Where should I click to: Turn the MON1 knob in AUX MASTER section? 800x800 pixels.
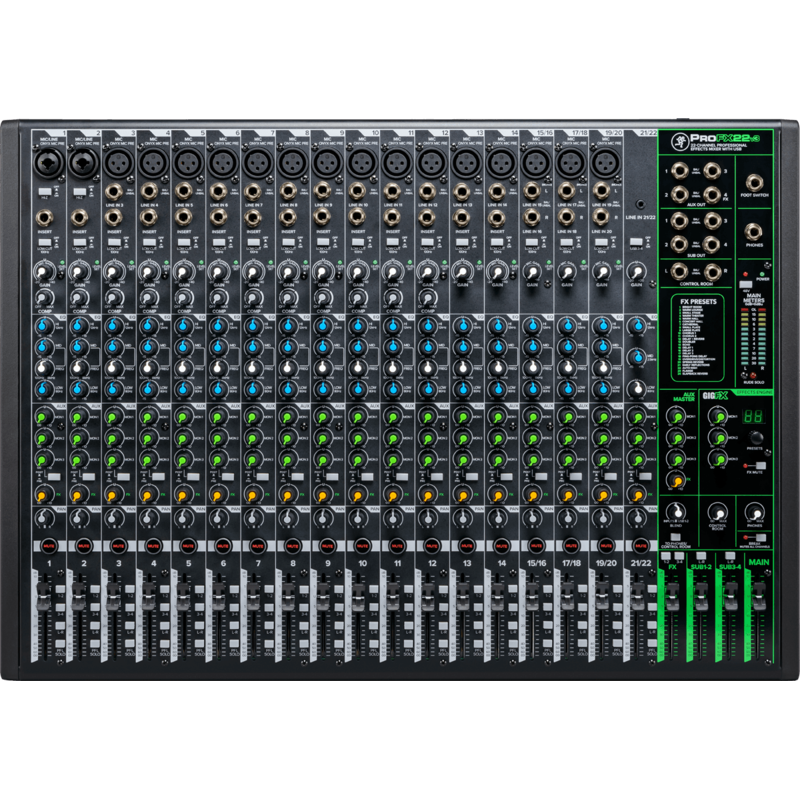(x=677, y=416)
